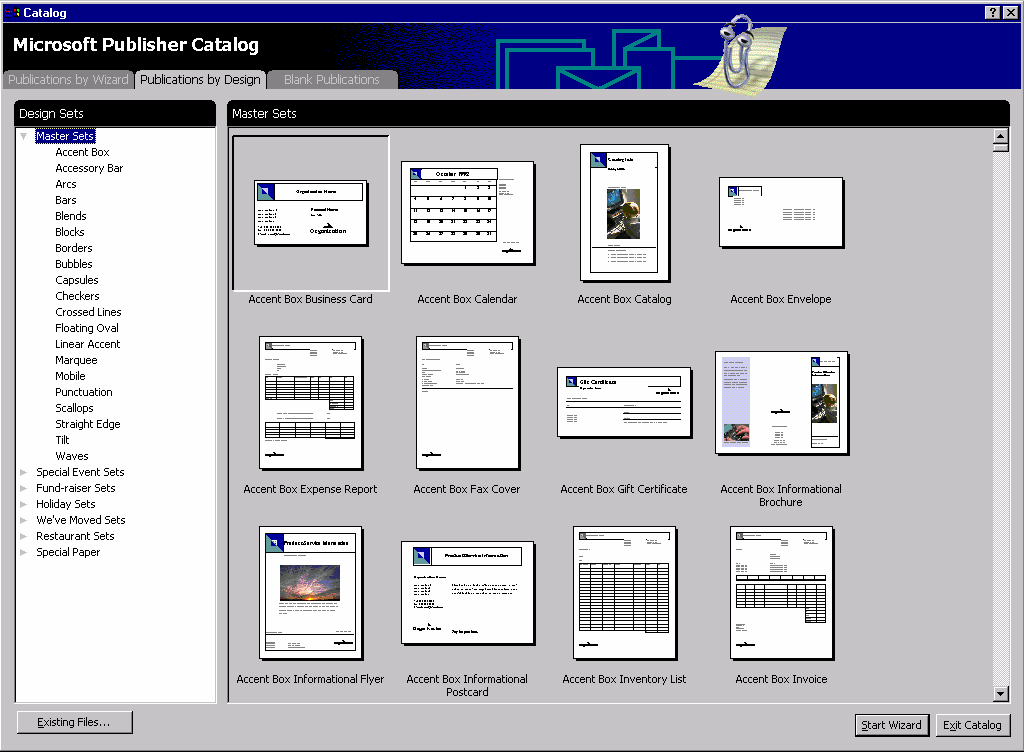Pick the Accent Box Catalog thumbnail
The width and height of the screenshot is (1024, 752).
click(x=624, y=213)
